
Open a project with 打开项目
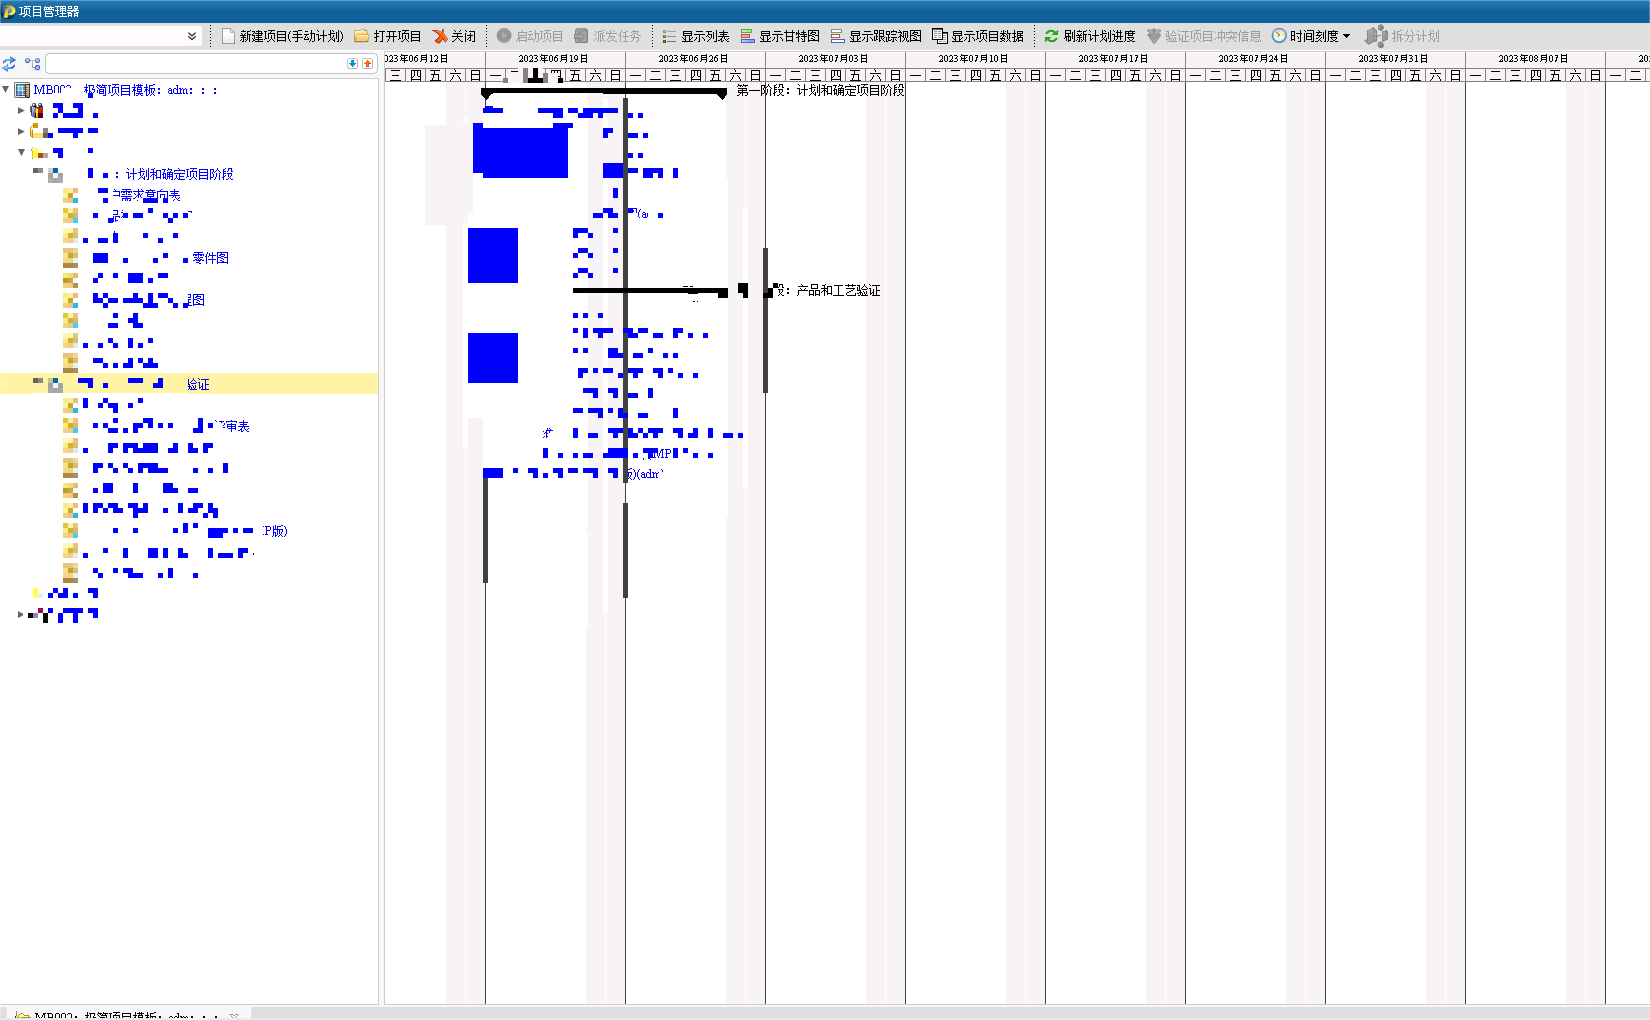(x=387, y=36)
